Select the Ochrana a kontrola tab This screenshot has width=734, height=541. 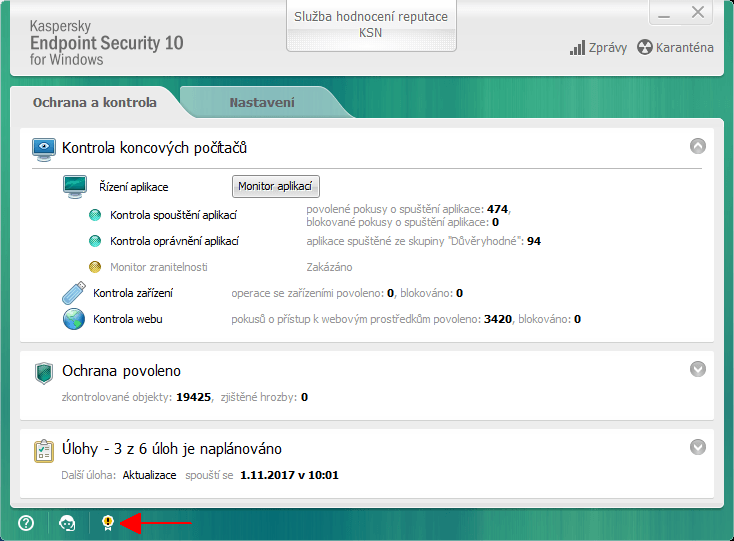[x=95, y=102]
